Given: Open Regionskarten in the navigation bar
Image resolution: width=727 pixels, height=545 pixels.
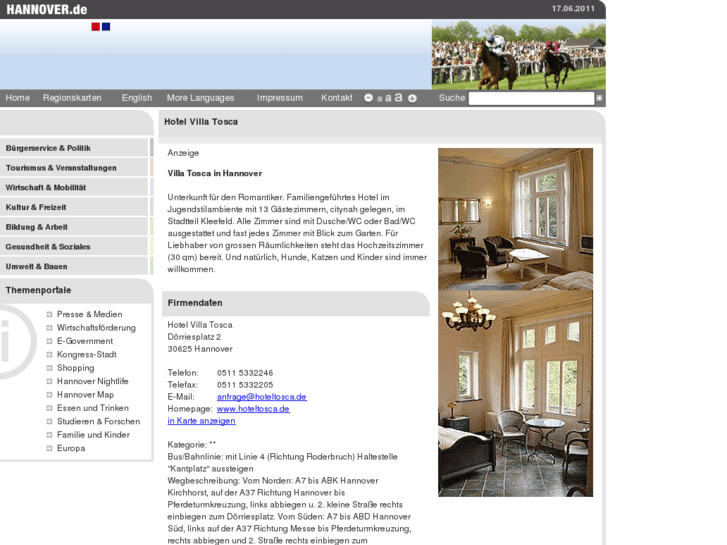Looking at the screenshot, I should (x=72, y=98).
